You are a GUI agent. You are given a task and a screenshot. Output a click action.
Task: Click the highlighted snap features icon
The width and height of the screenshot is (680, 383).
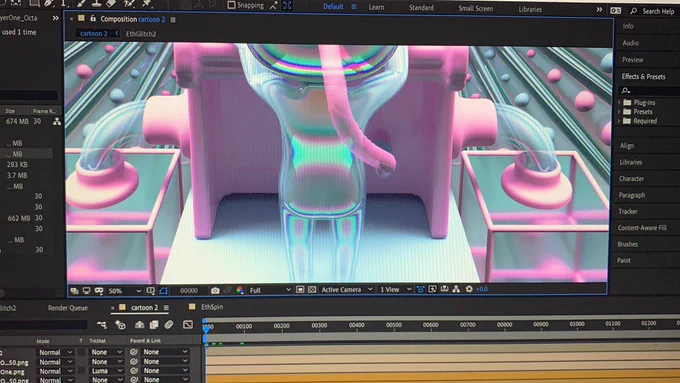tap(288, 6)
